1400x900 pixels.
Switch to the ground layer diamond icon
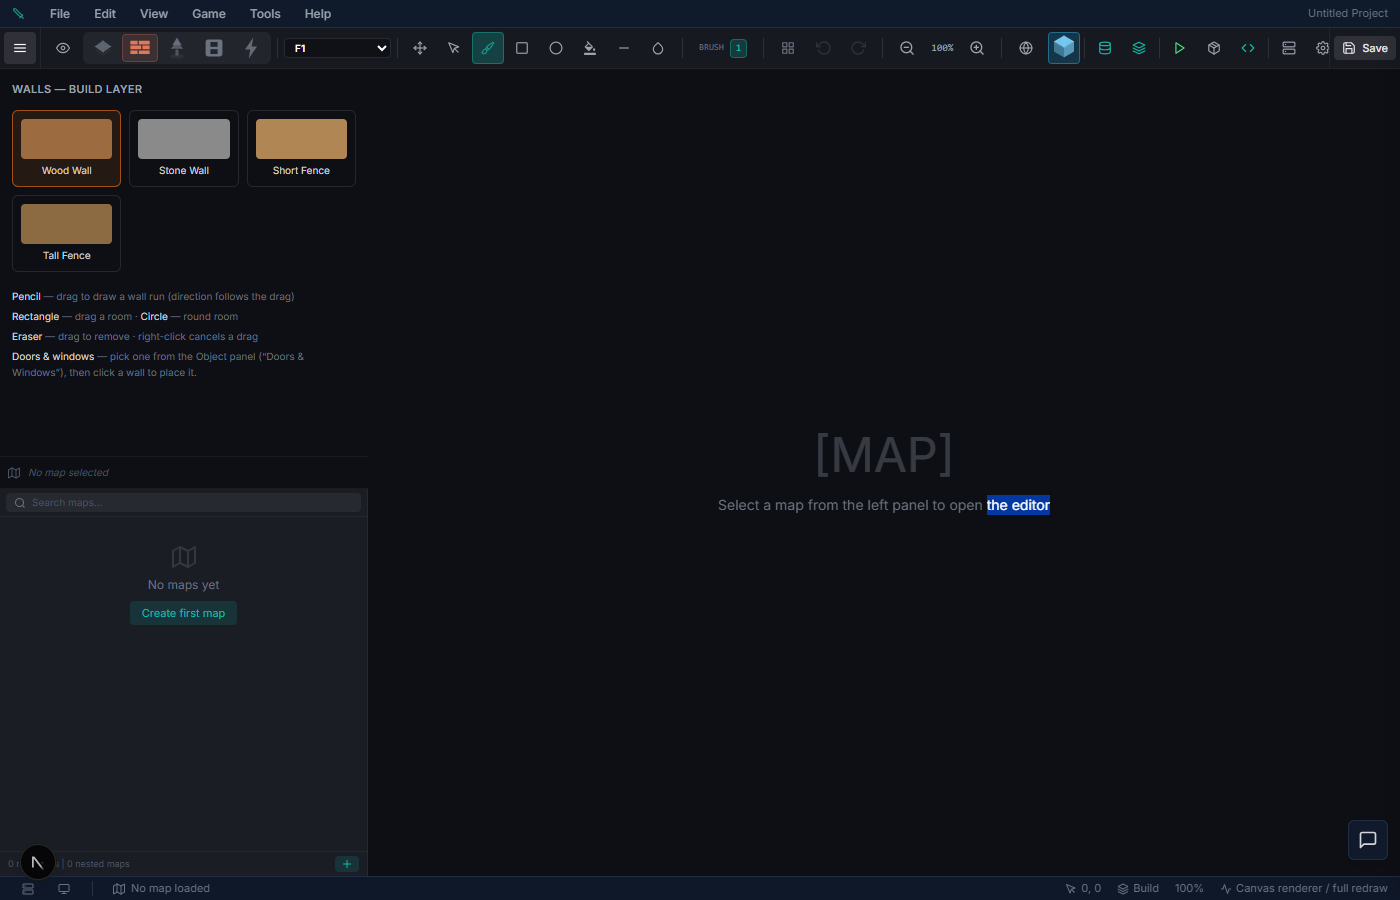pyautogui.click(x=103, y=48)
